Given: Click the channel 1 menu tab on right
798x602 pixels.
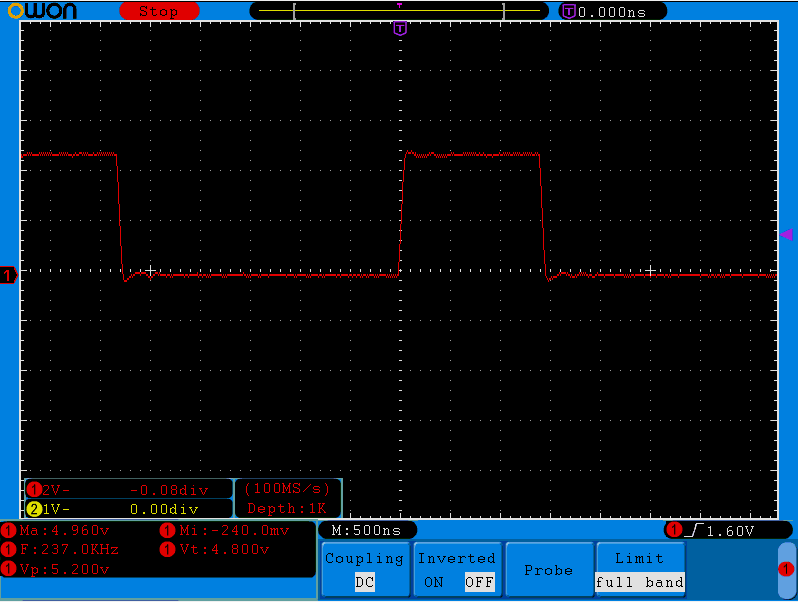Looking at the screenshot, I should point(787,569).
